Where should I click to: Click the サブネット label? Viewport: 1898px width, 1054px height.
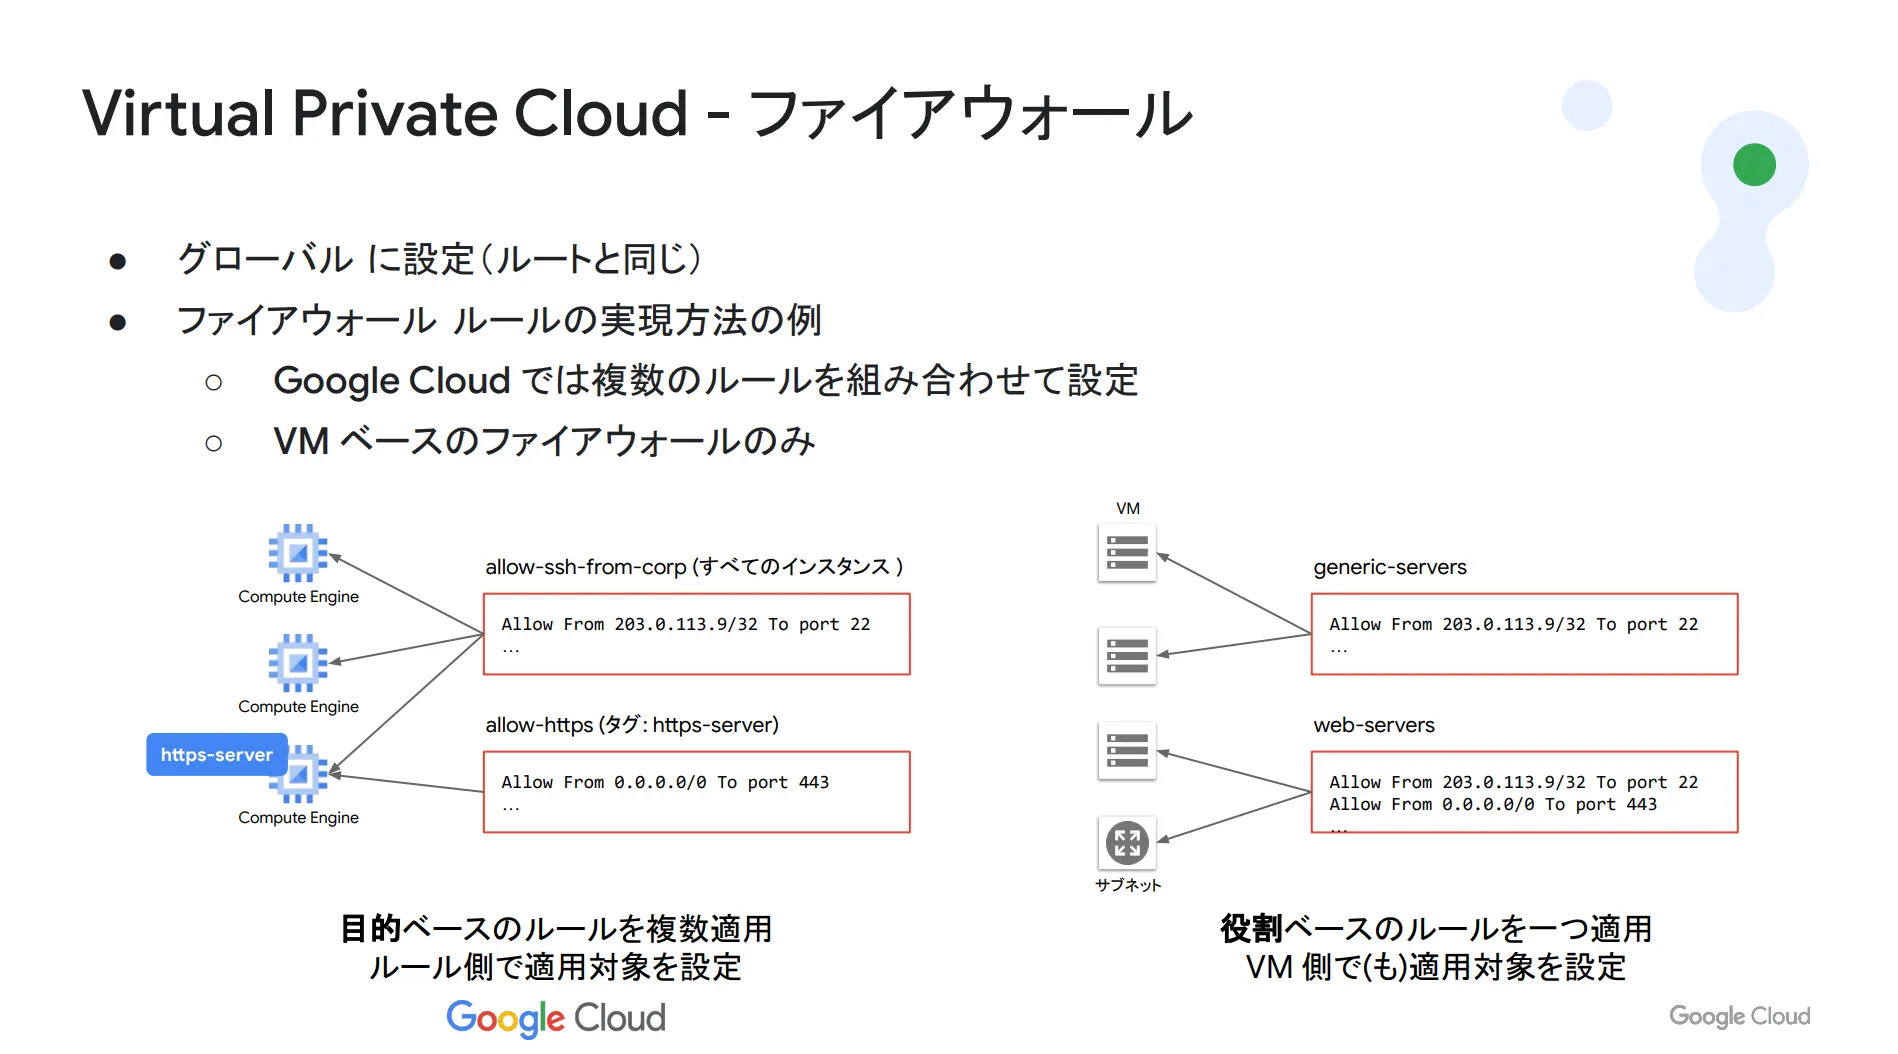pos(1128,885)
